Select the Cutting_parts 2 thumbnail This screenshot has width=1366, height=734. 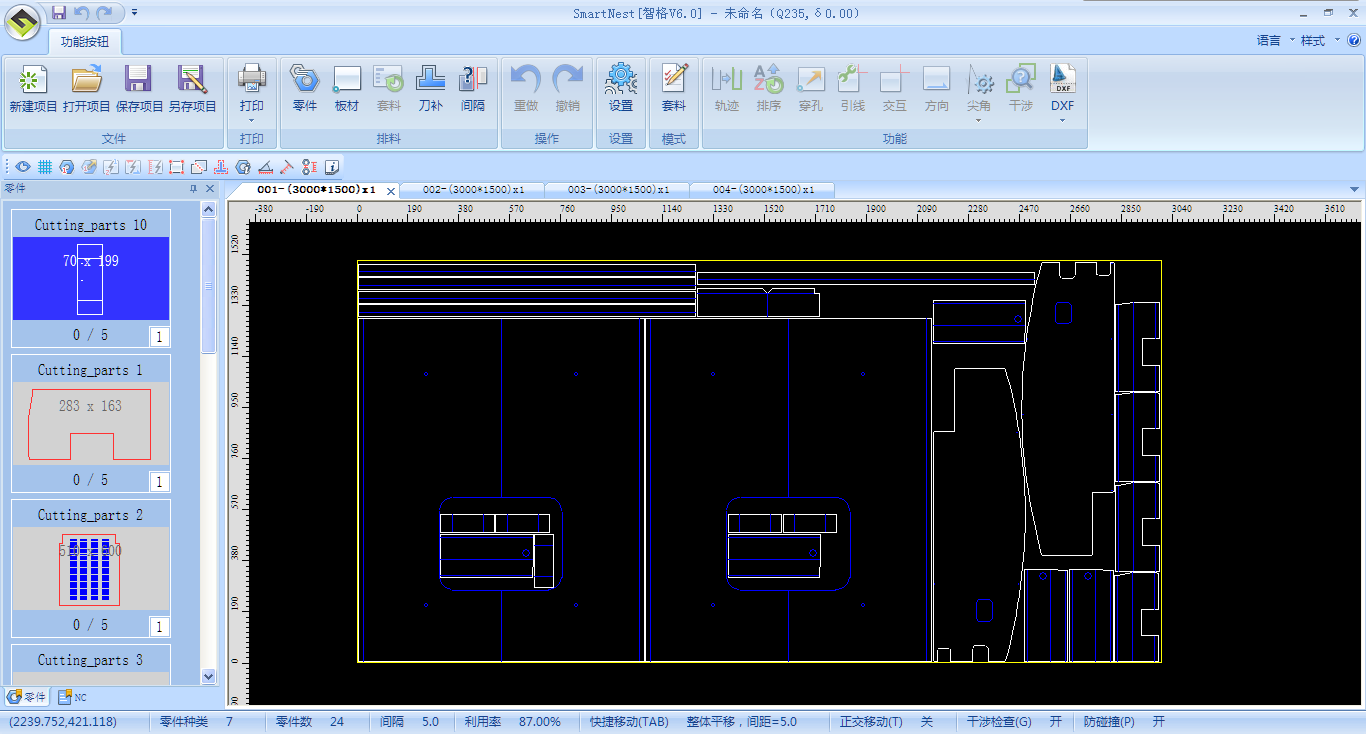[91, 569]
